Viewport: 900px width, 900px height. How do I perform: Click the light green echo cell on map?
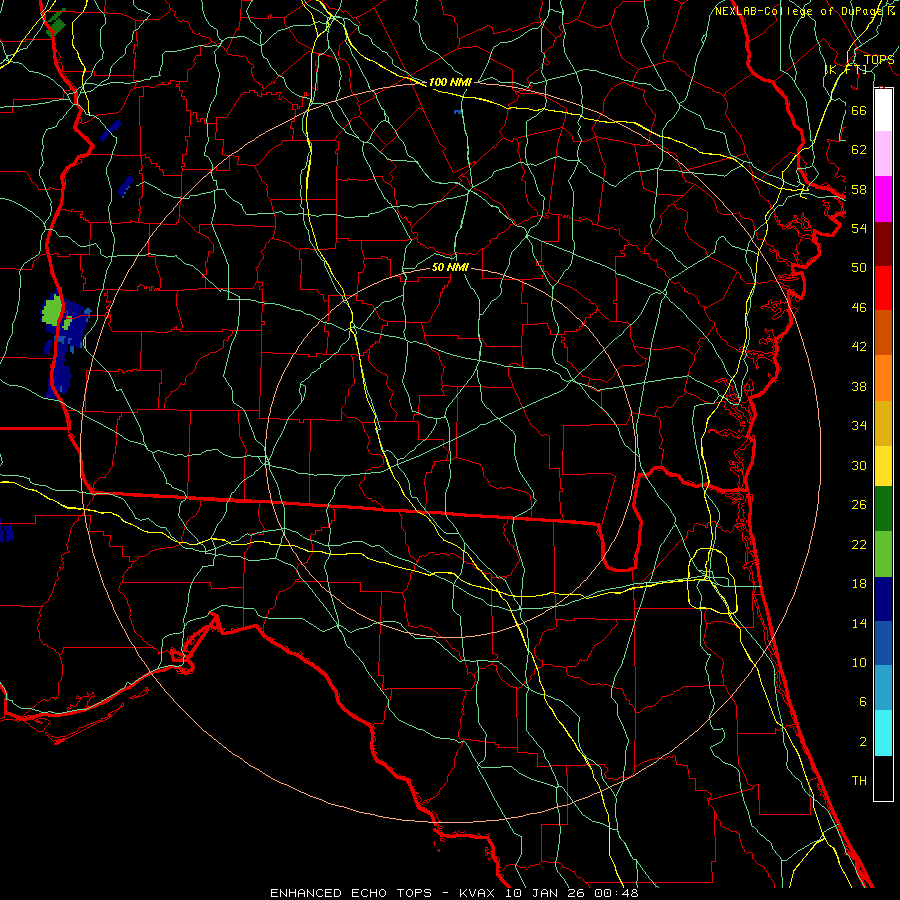[x=52, y=311]
